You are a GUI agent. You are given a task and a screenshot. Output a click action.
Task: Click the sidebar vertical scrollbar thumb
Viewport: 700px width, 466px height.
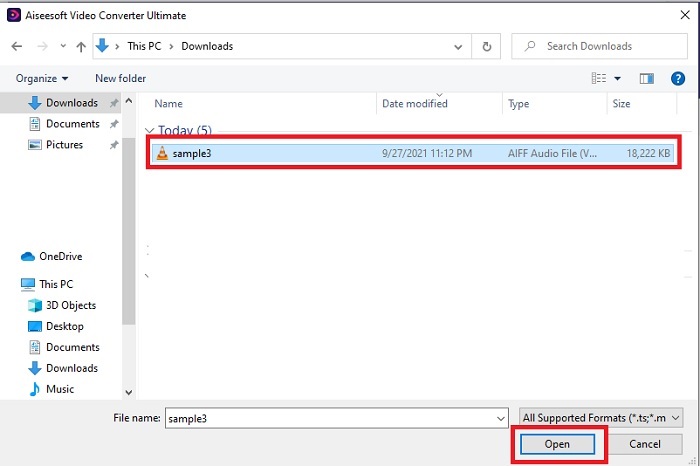point(129,231)
